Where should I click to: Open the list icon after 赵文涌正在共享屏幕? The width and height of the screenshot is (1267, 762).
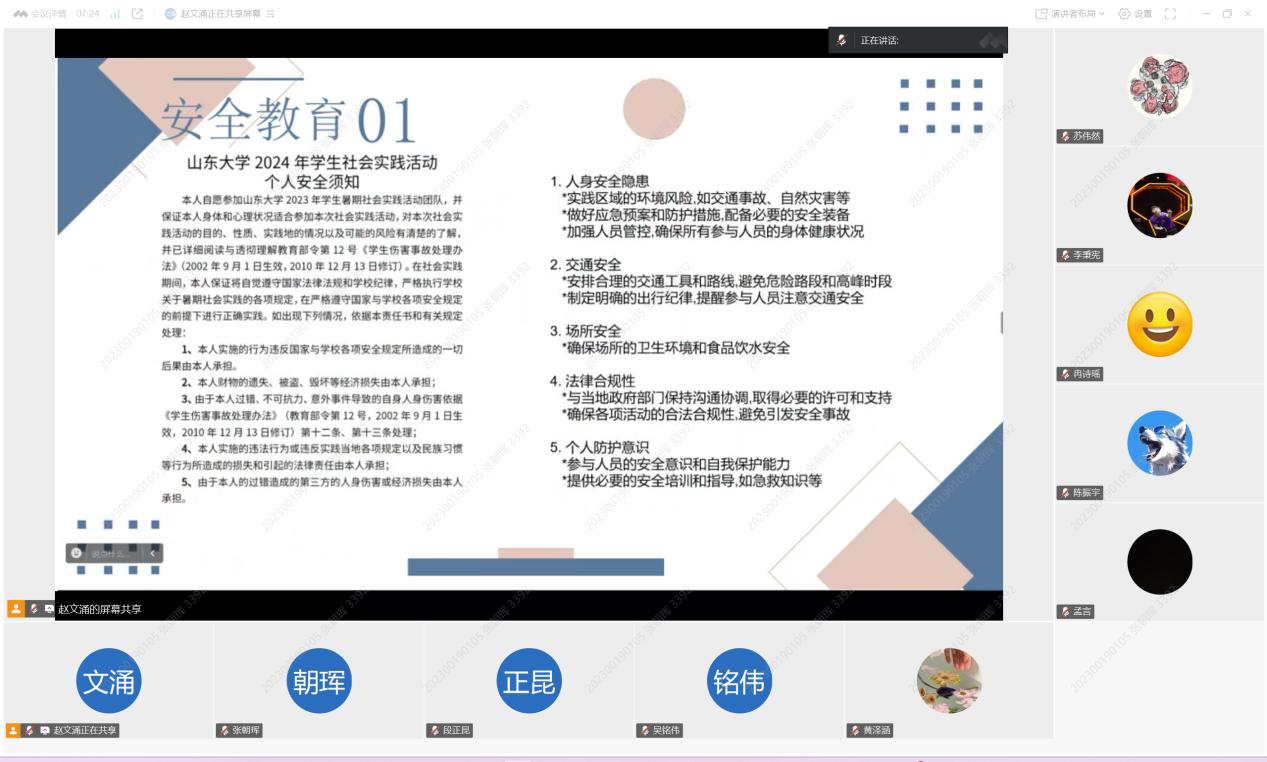point(270,14)
